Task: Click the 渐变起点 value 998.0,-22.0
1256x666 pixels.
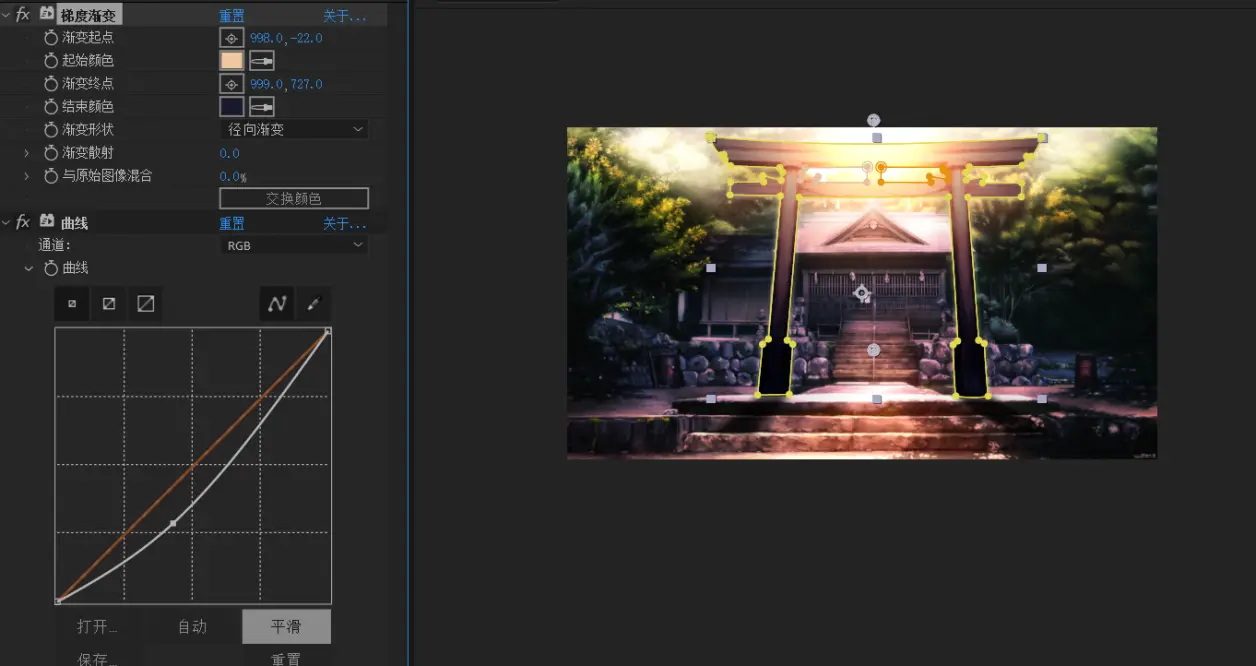Action: click(x=286, y=38)
